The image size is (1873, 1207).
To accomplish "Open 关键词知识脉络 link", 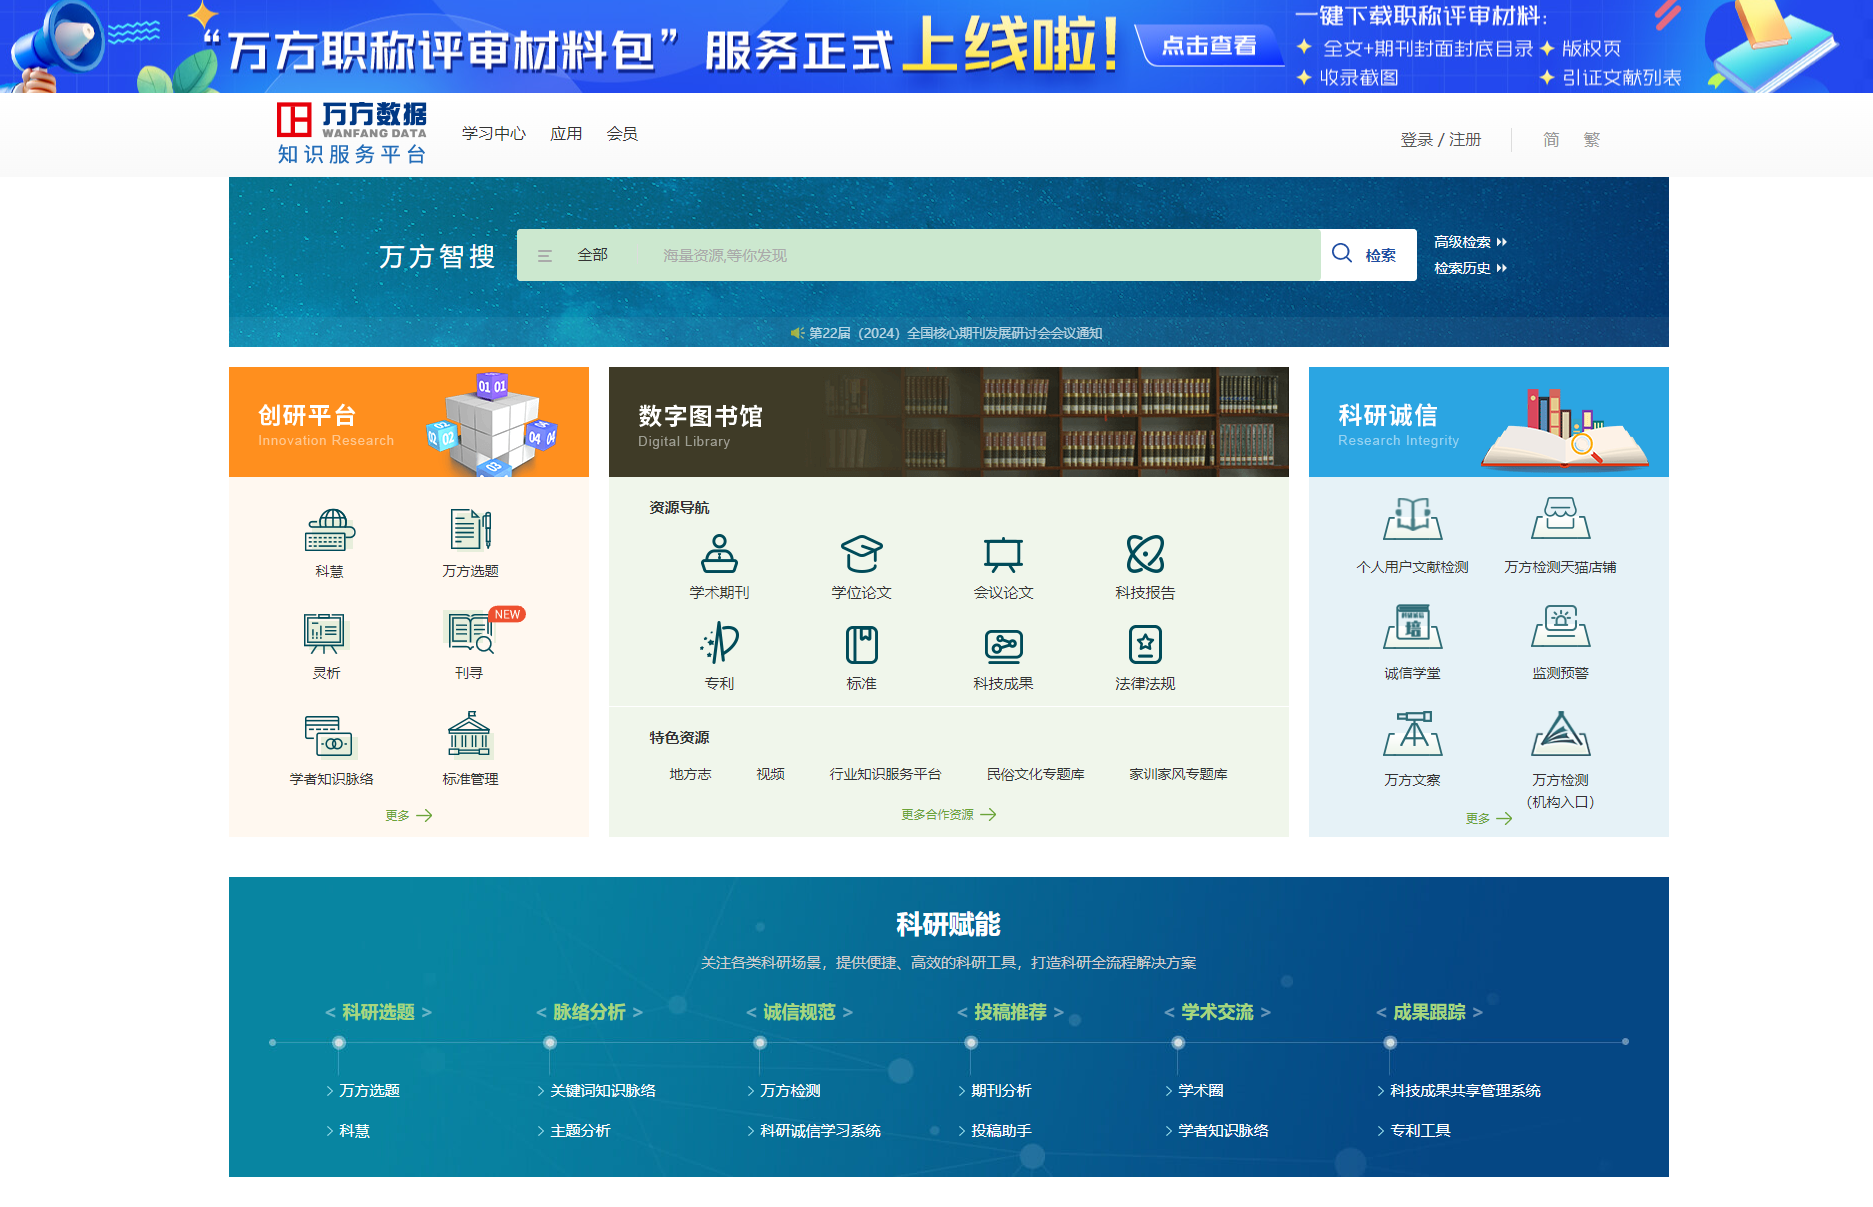I will tap(602, 1090).
